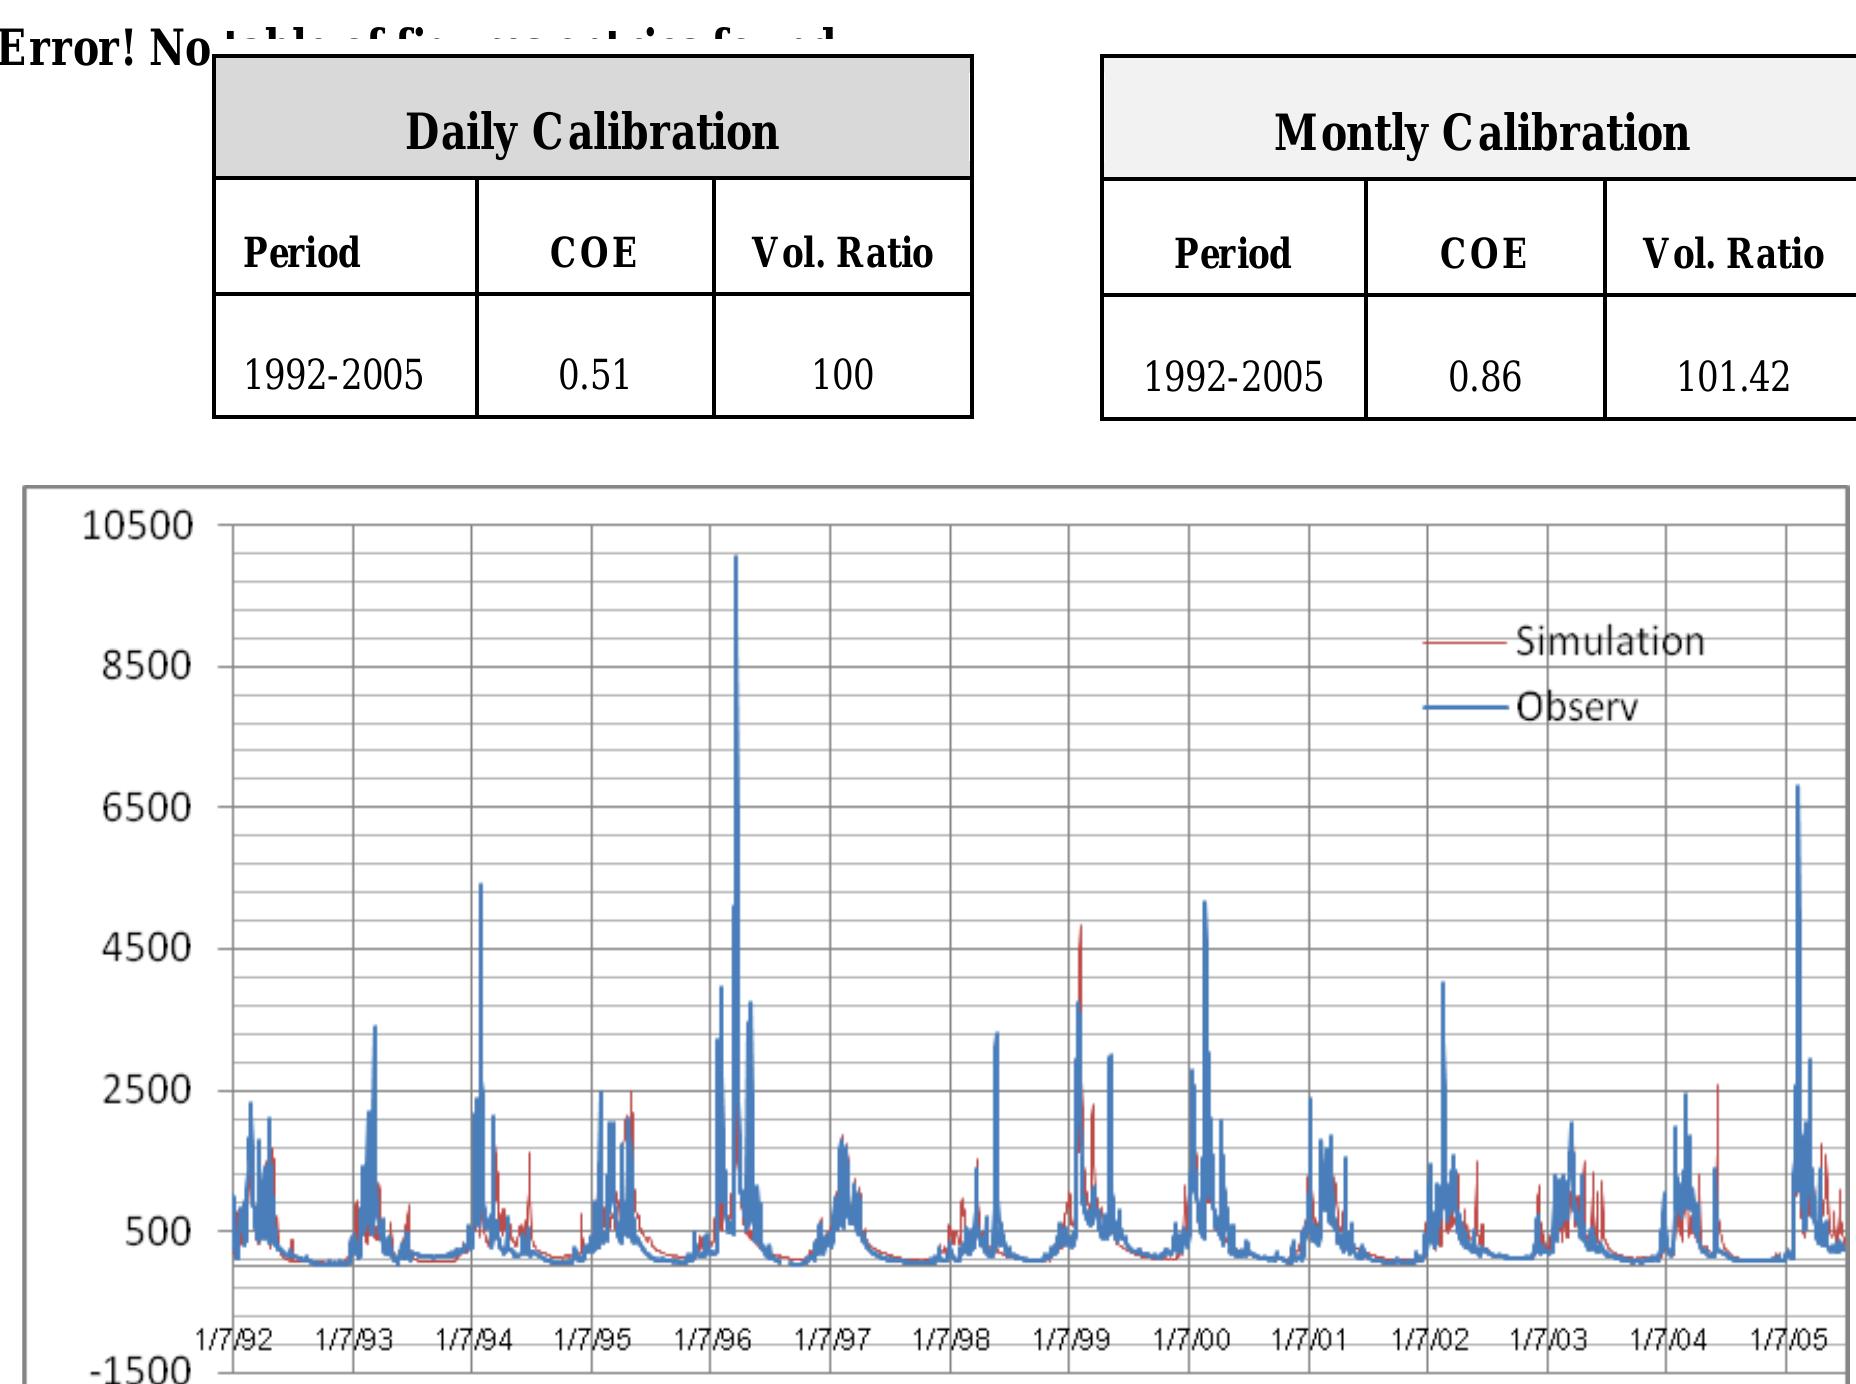Click the 101.42 Vol. Ratio cell
Image resolution: width=1856 pixels, height=1384 pixels.
[x=1732, y=377]
